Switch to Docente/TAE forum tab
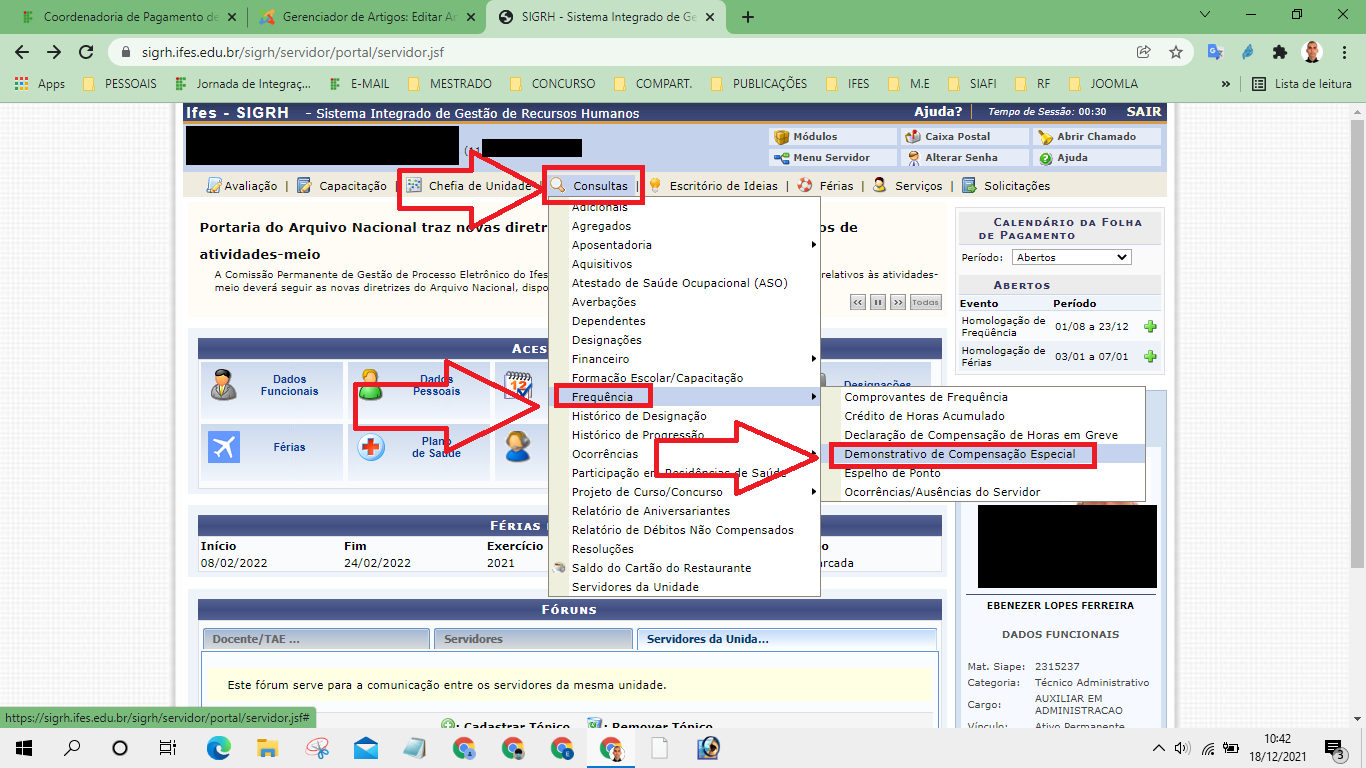 (315, 639)
